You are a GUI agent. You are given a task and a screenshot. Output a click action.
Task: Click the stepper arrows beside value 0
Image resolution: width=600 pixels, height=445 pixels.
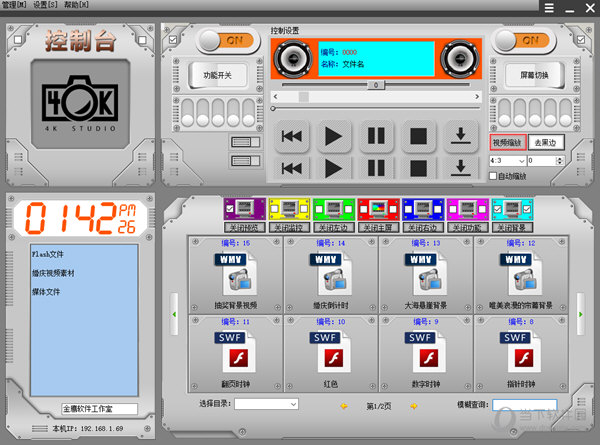(559, 161)
